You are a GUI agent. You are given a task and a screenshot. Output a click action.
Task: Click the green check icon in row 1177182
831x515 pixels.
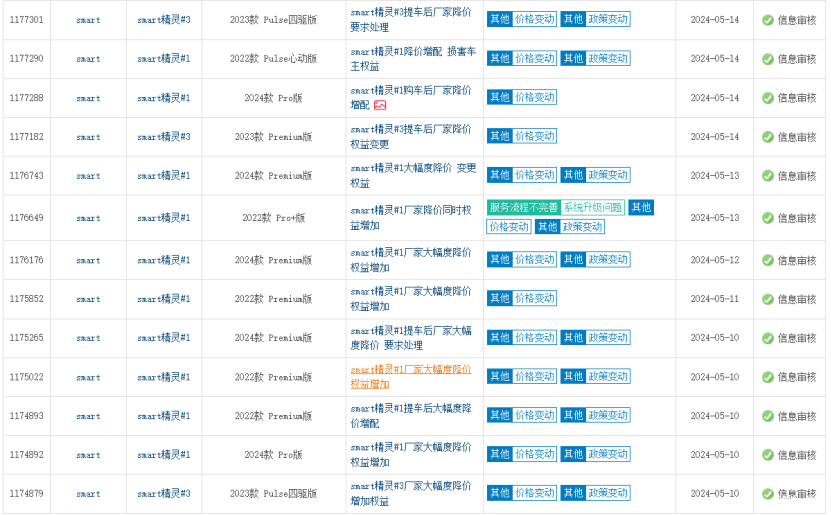pos(767,137)
